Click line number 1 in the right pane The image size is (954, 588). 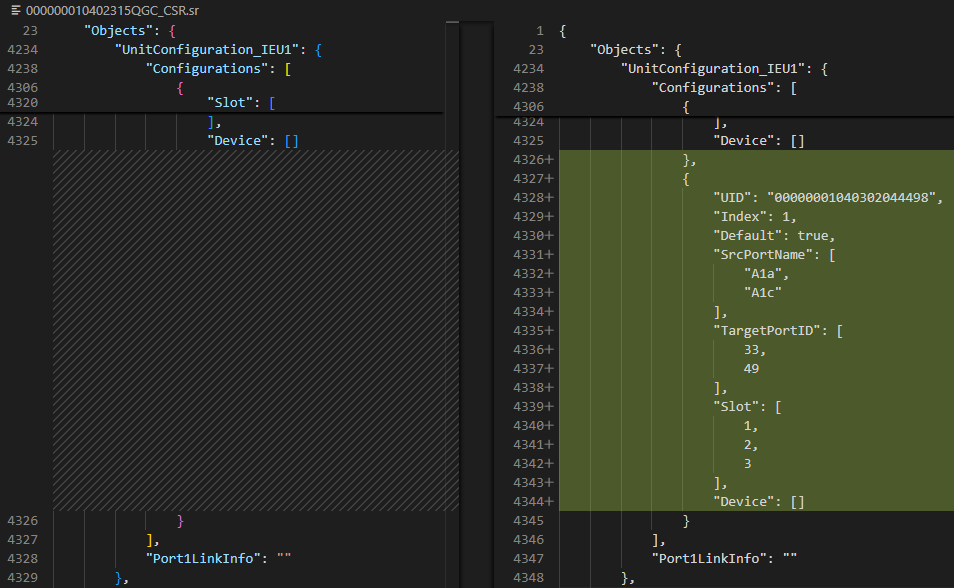pos(539,31)
